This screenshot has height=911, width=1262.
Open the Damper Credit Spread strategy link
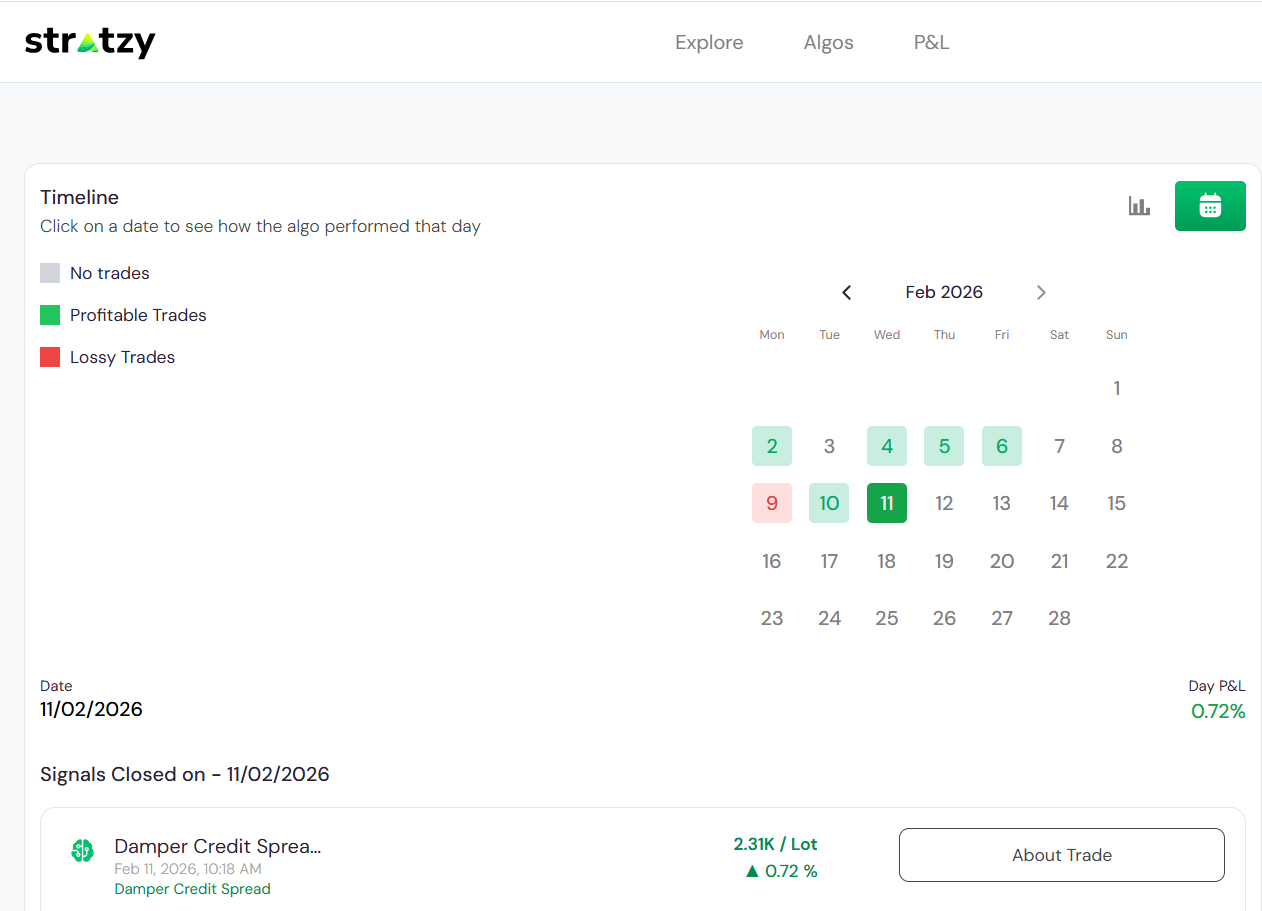click(x=192, y=889)
